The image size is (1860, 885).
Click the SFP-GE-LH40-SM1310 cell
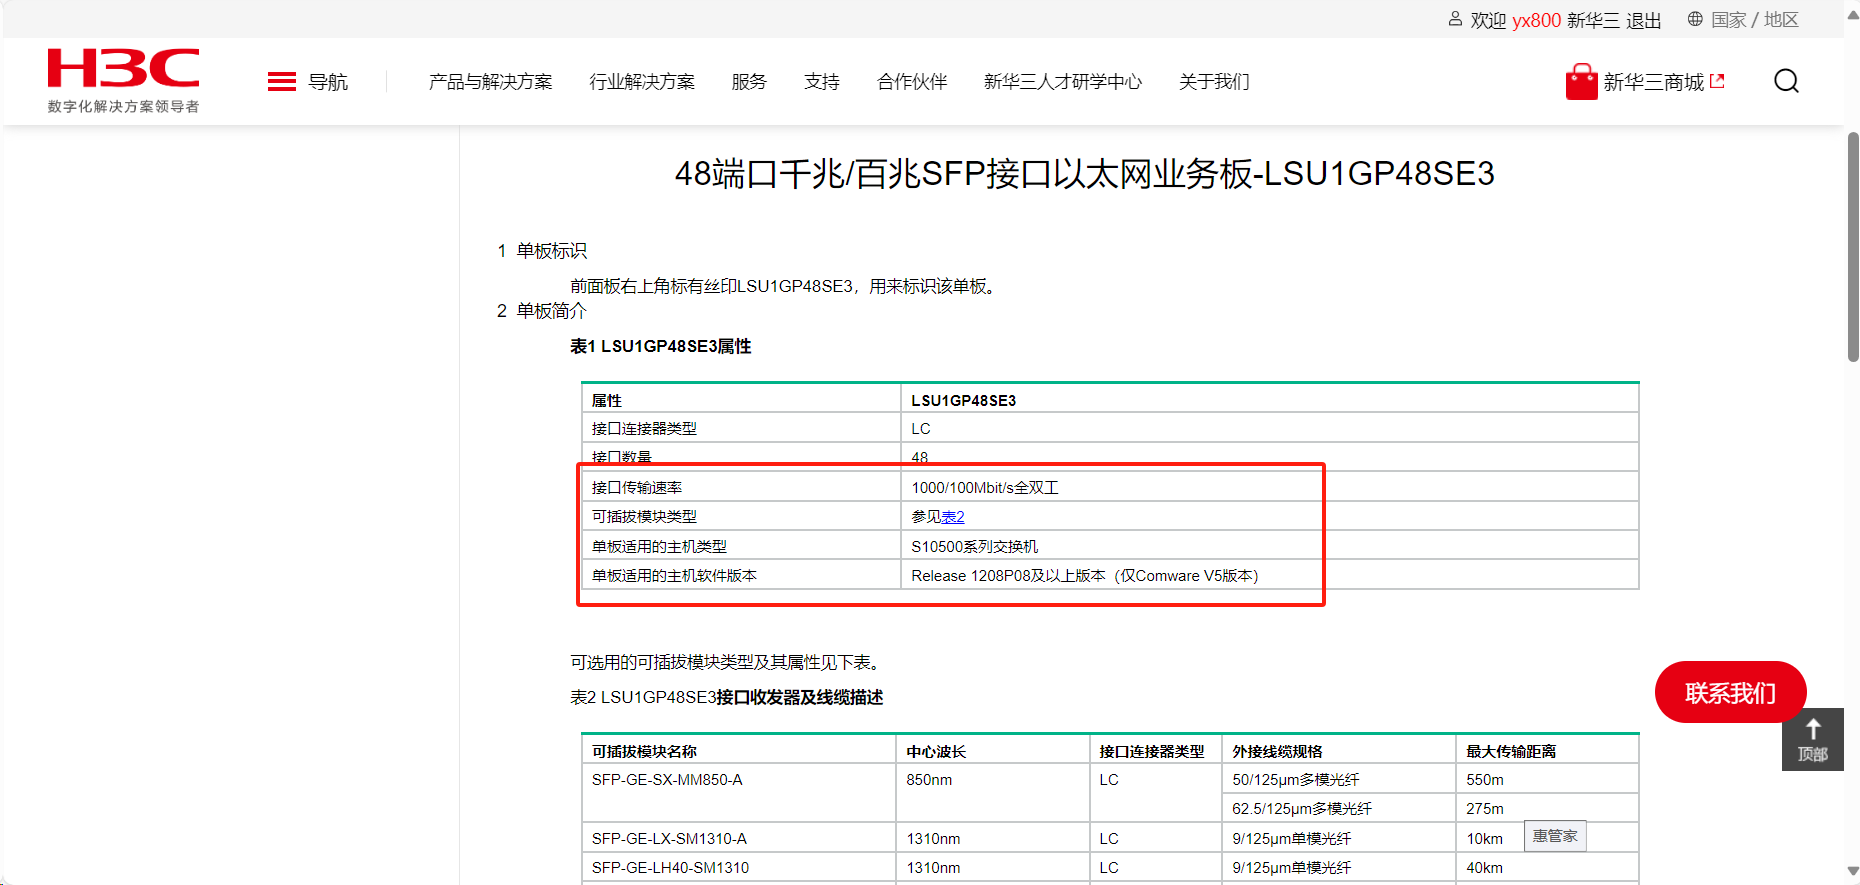pos(738,867)
